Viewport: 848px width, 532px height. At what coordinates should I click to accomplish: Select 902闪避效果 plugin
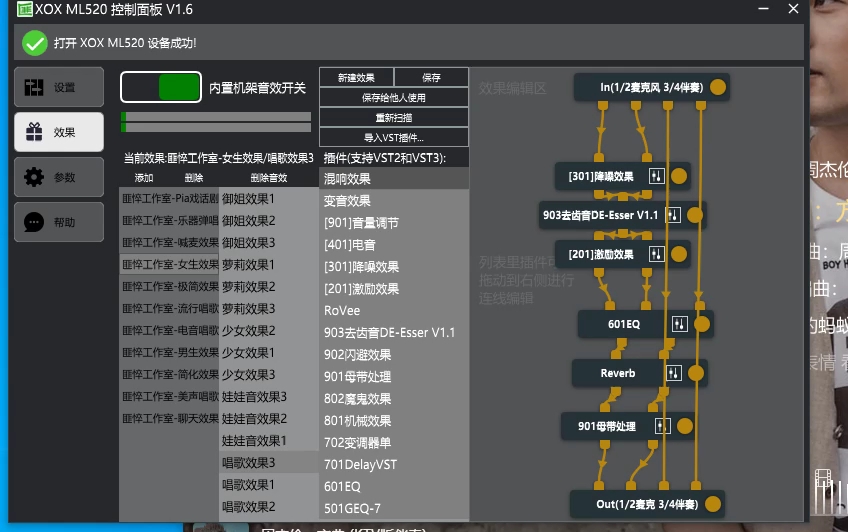394,355
